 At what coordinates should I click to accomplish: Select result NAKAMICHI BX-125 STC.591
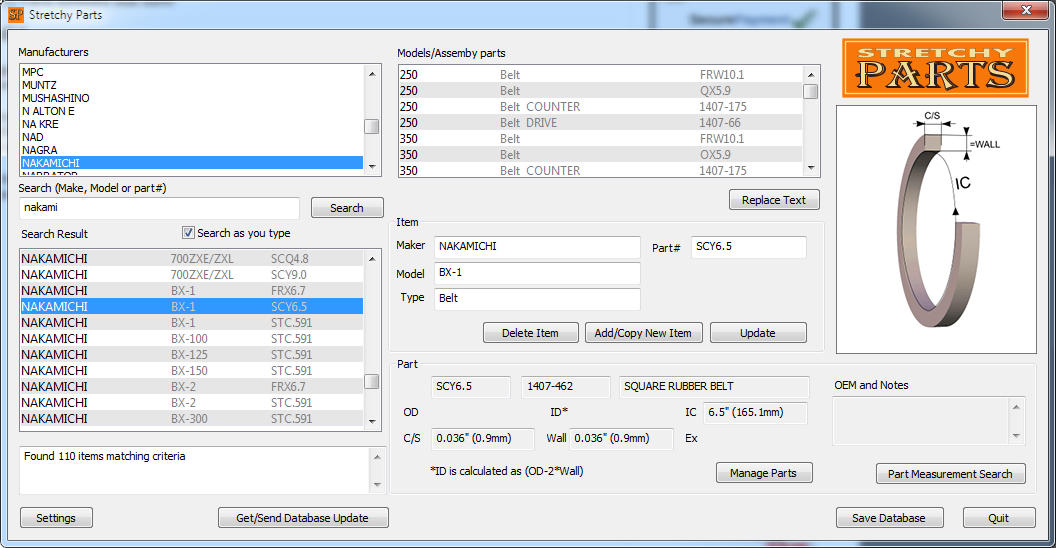pos(192,355)
